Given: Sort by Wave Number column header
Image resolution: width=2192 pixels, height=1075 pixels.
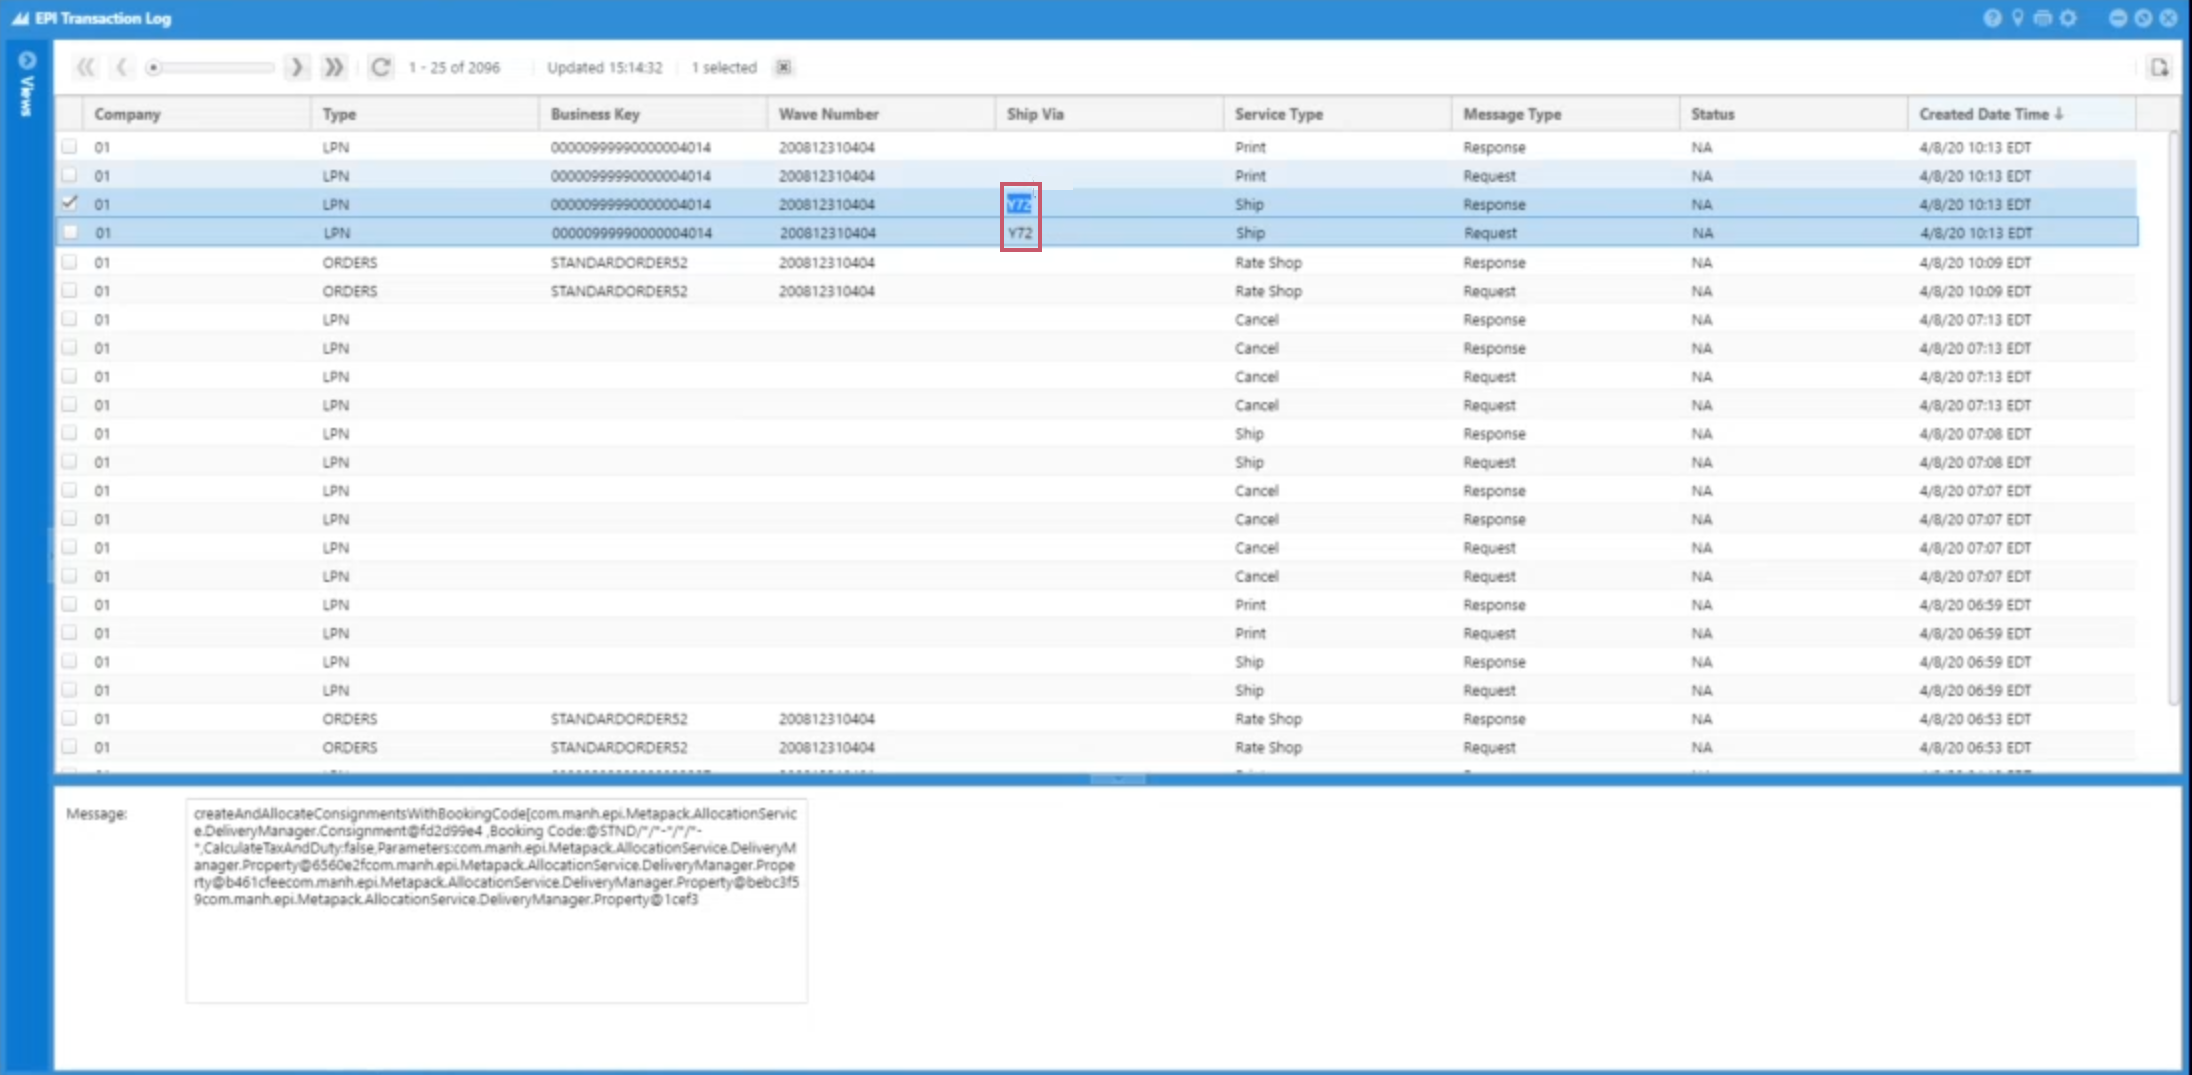Looking at the screenshot, I should point(881,114).
